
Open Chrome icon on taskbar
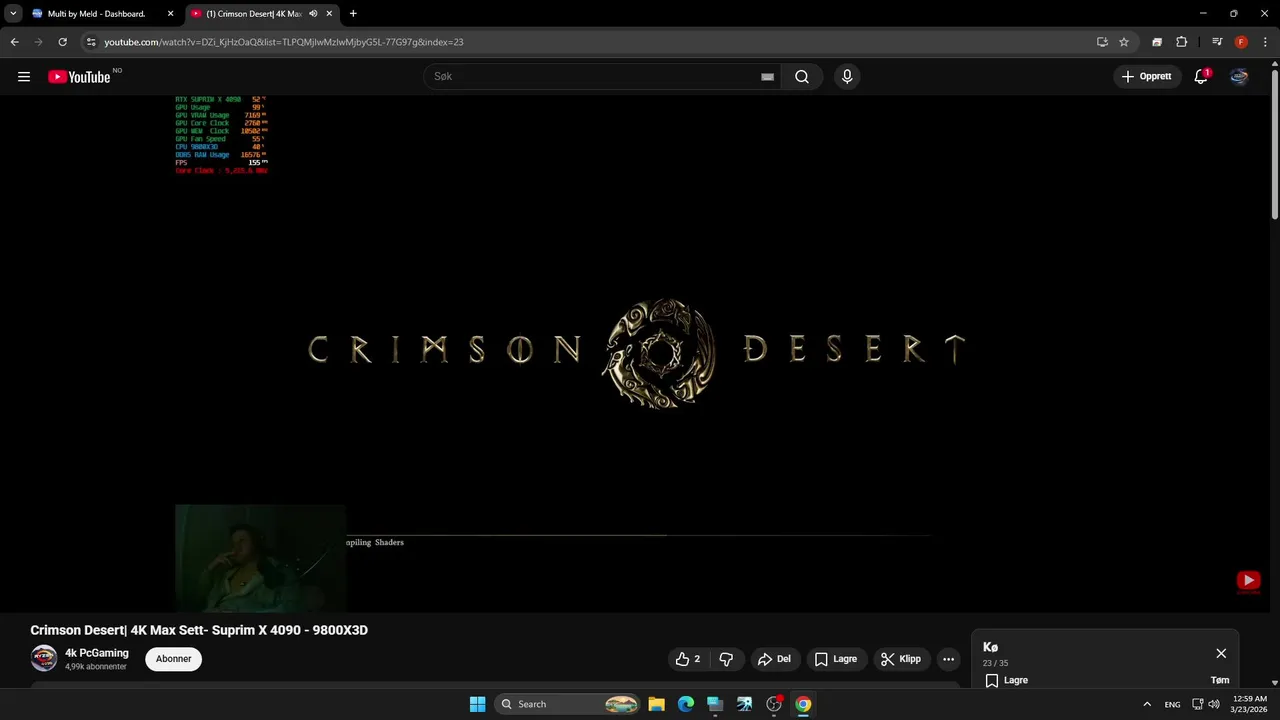pos(803,704)
